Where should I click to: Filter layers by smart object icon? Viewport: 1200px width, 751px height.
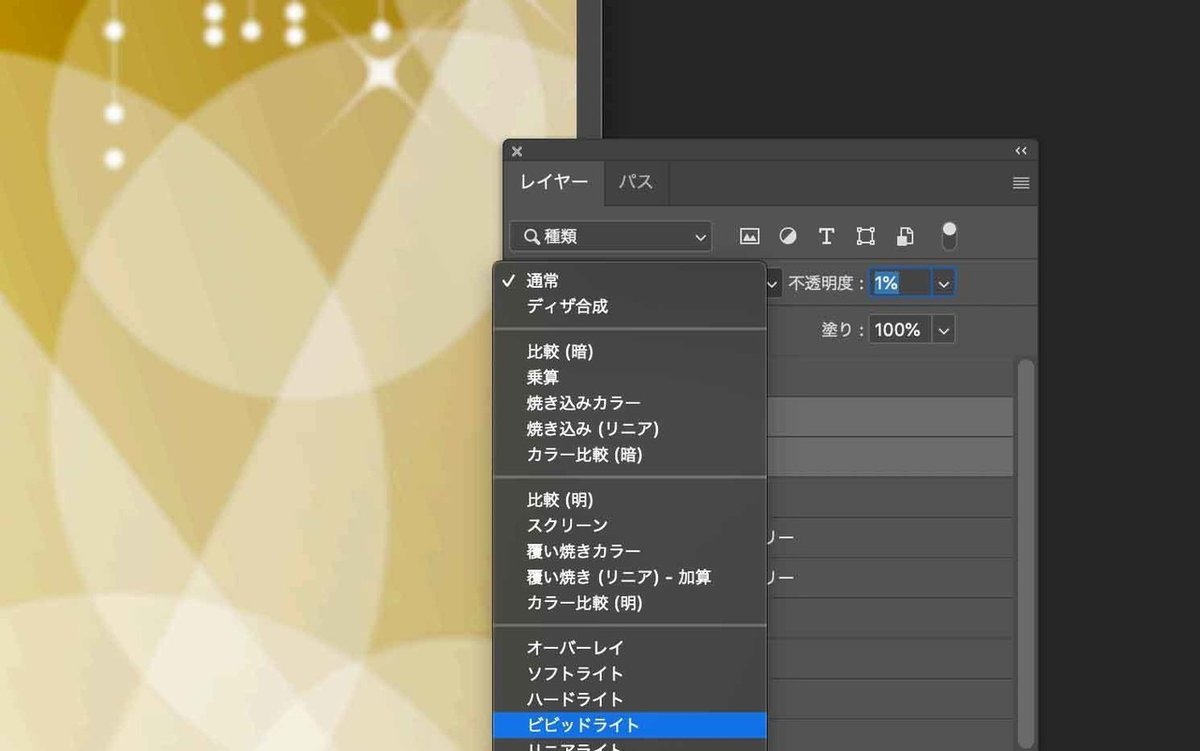point(905,237)
